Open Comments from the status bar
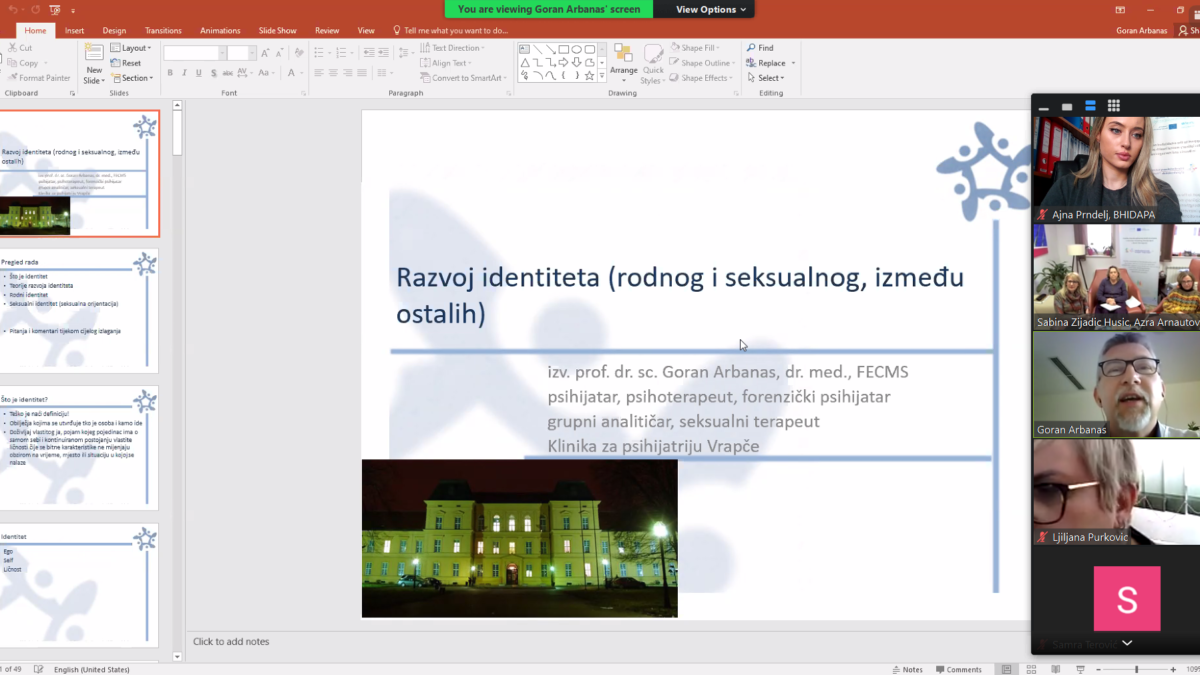The width and height of the screenshot is (1200, 675). tap(958, 669)
